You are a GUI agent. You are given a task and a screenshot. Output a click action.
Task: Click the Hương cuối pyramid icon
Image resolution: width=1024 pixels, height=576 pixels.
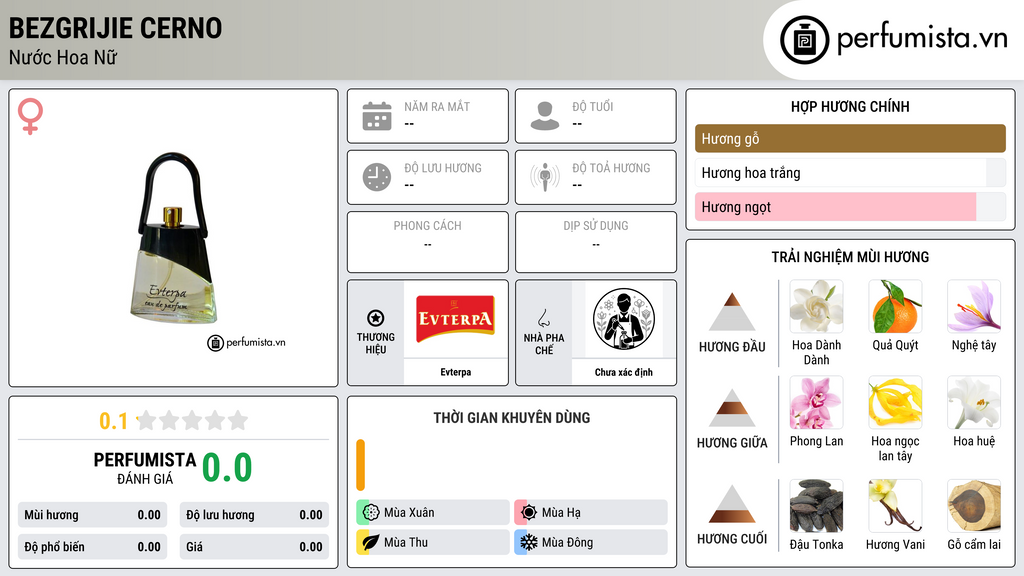(x=732, y=504)
